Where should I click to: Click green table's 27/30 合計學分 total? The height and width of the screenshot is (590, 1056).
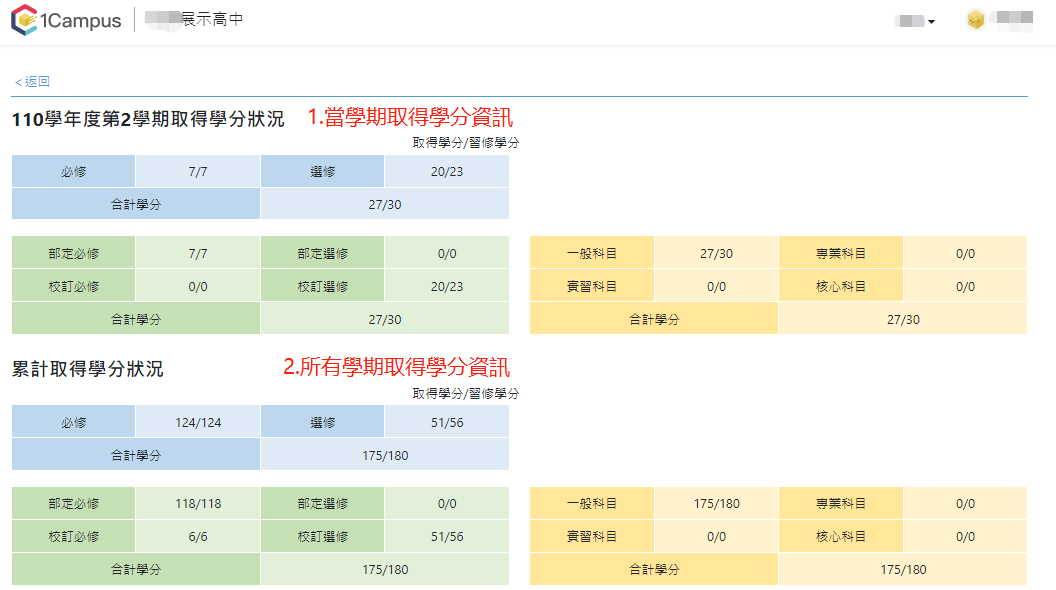point(385,320)
